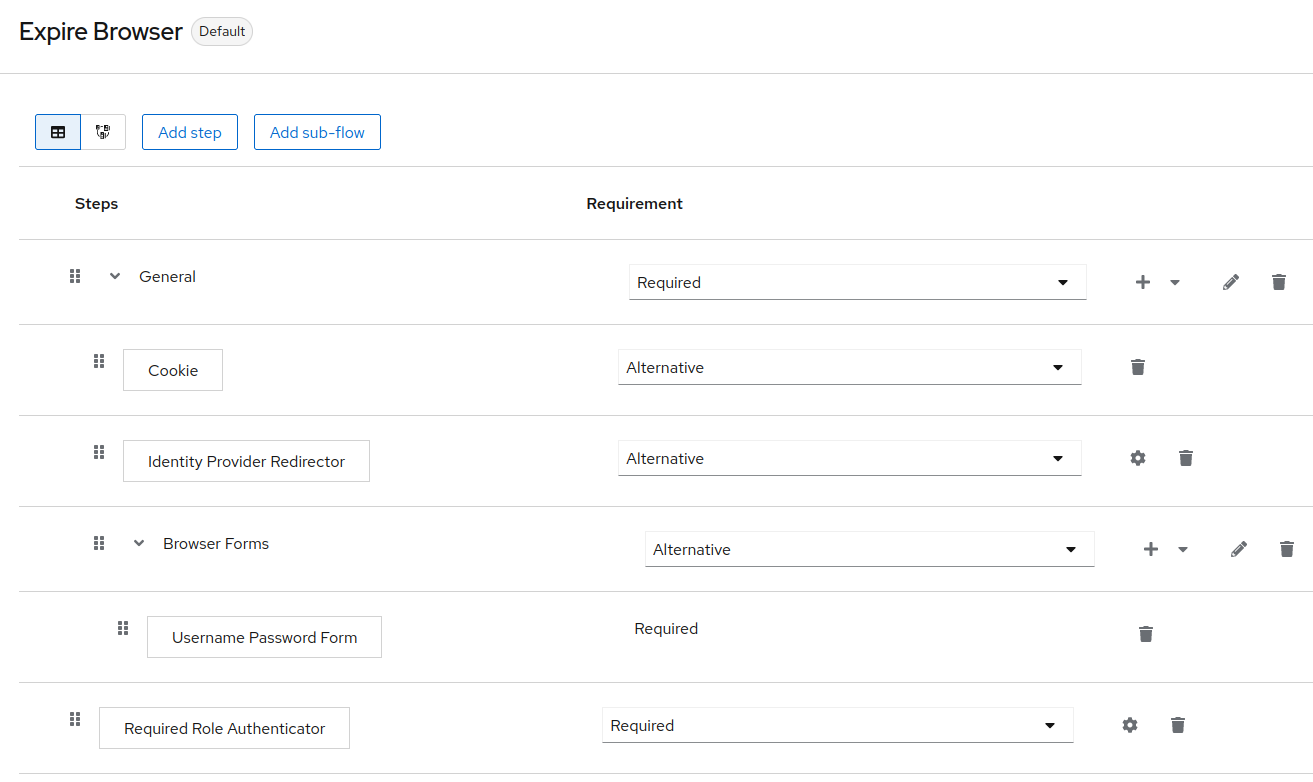The width and height of the screenshot is (1313, 782).
Task: Edit Browser Forms with pencil icon
Action: tap(1239, 549)
